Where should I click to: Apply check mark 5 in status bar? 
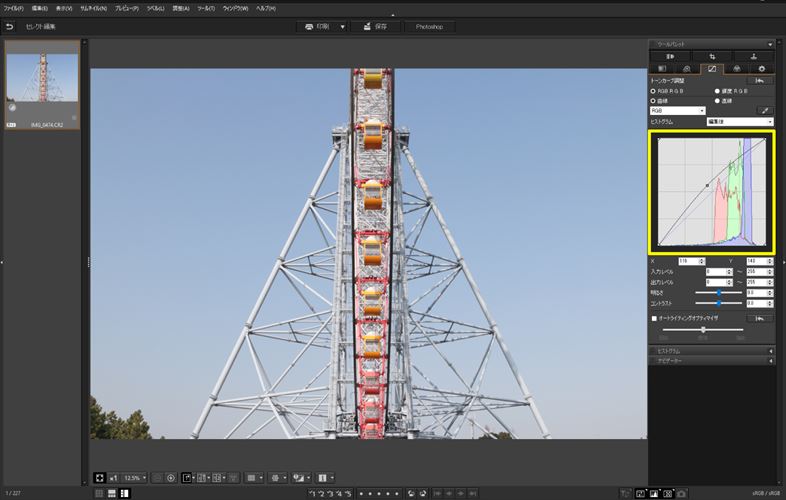(x=348, y=493)
